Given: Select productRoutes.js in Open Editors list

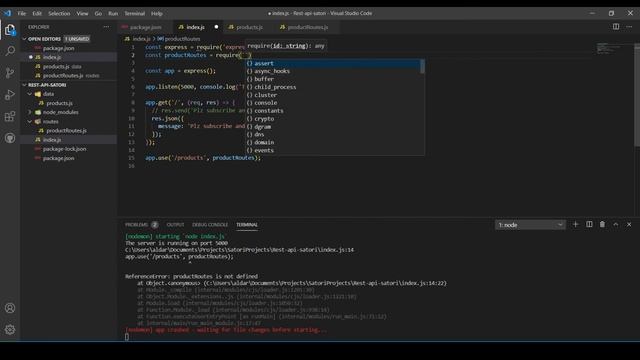Looking at the screenshot, I should 69,76.
